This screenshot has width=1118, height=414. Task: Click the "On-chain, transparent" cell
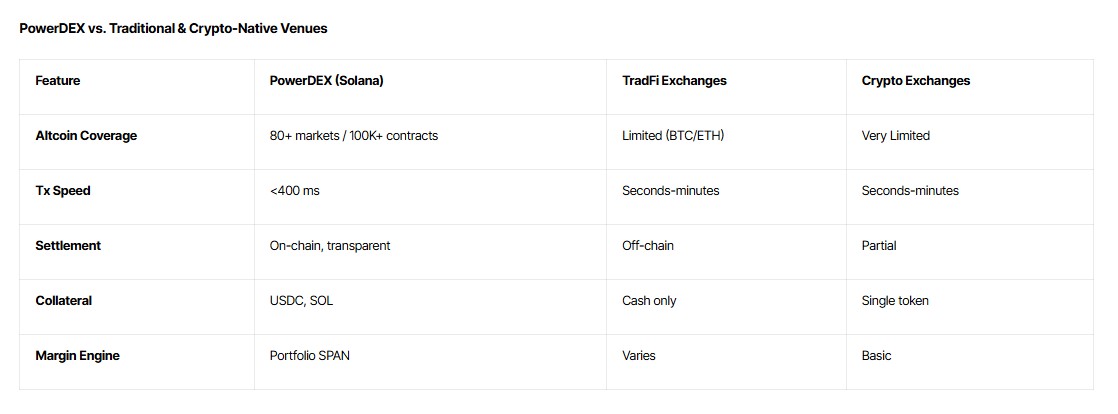pyautogui.click(x=329, y=246)
